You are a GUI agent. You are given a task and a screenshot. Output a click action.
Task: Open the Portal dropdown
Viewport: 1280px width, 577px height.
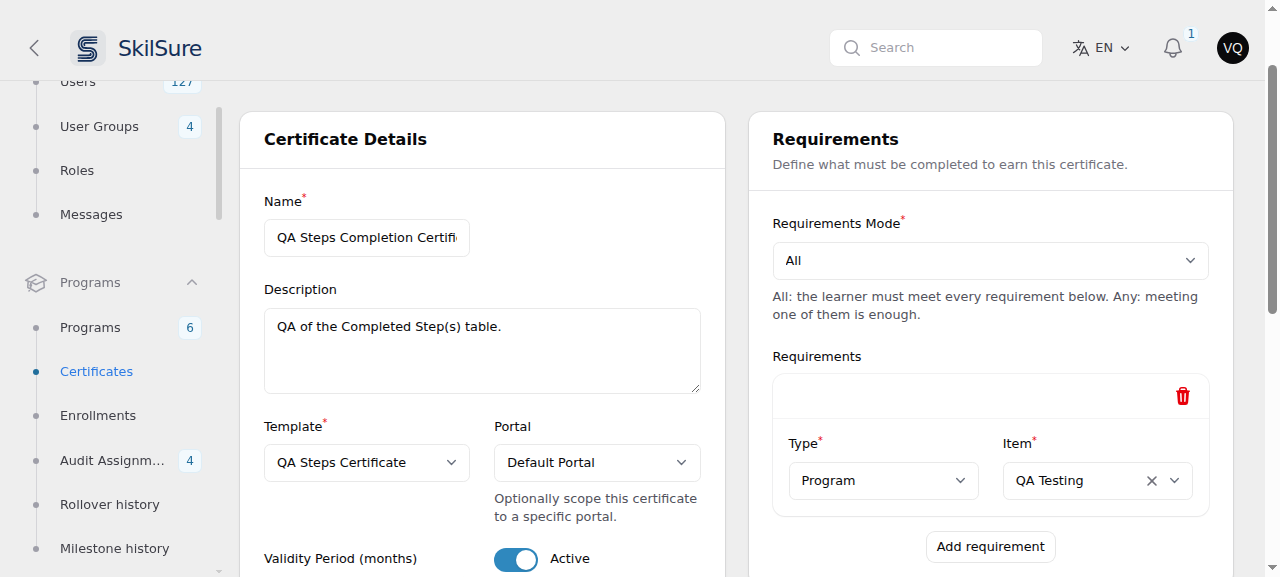tap(597, 463)
